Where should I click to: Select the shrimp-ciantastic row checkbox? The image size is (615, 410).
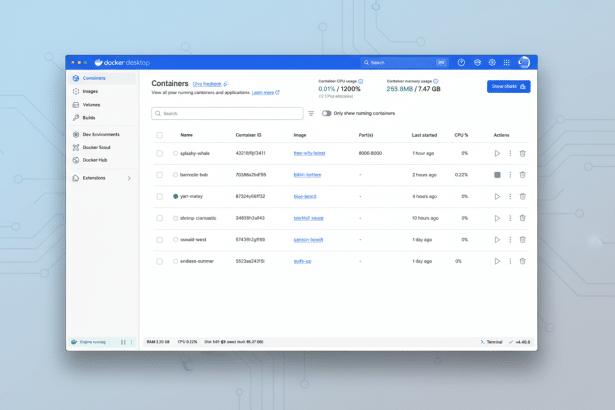coord(160,218)
